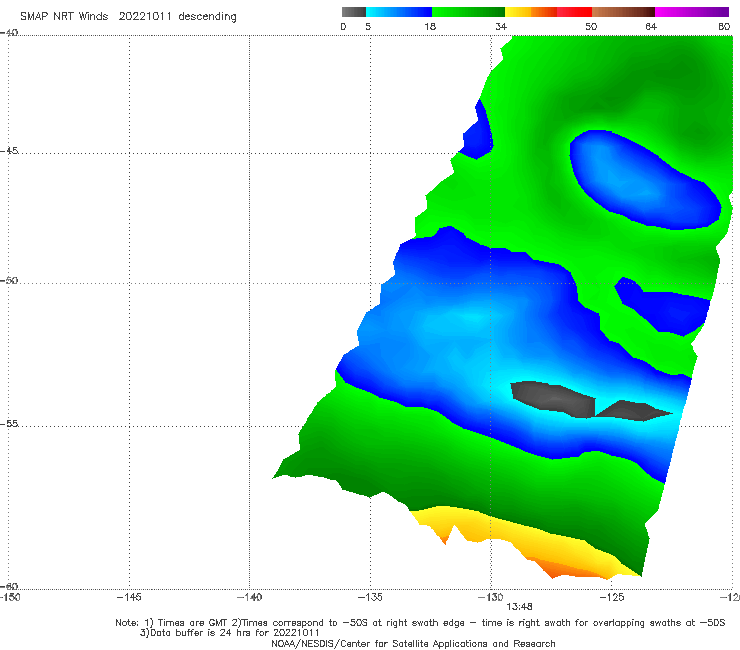Click the color bar tick label '64'
The width and height of the screenshot is (740, 650).
651,26
